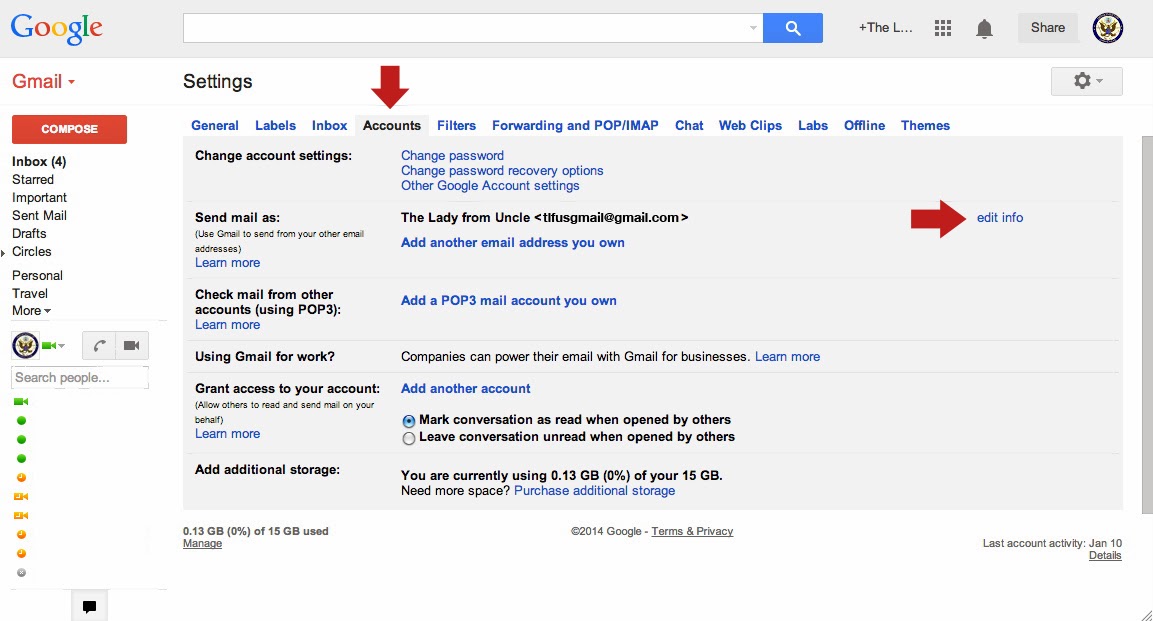Select the Accounts tab

click(392, 126)
